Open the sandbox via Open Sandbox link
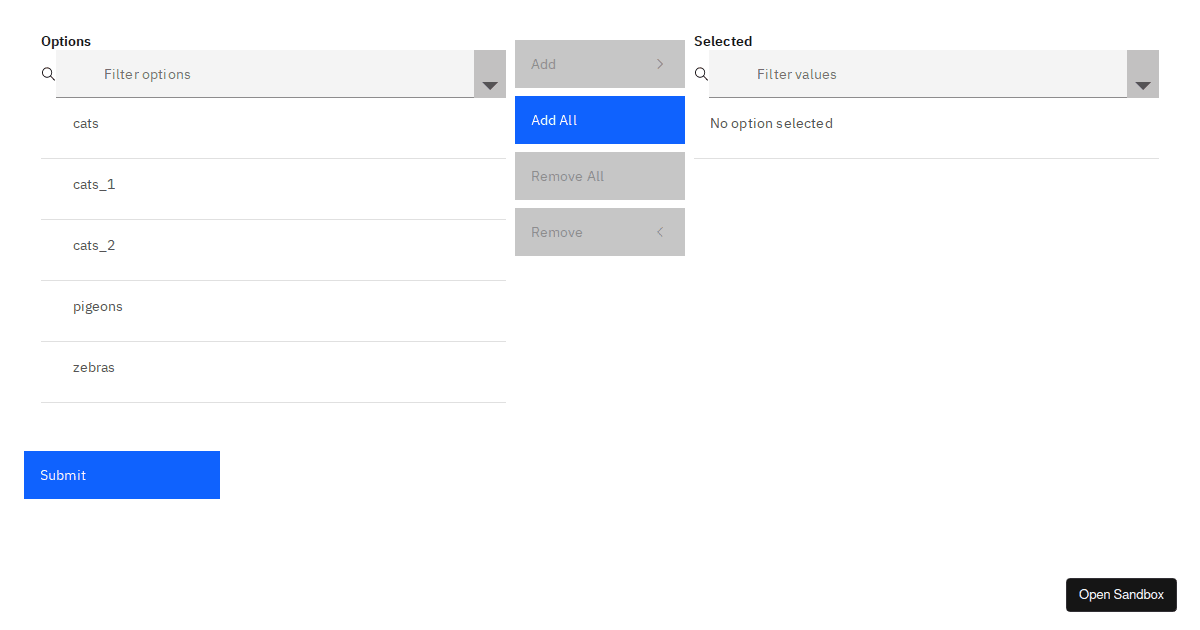 click(x=1121, y=594)
